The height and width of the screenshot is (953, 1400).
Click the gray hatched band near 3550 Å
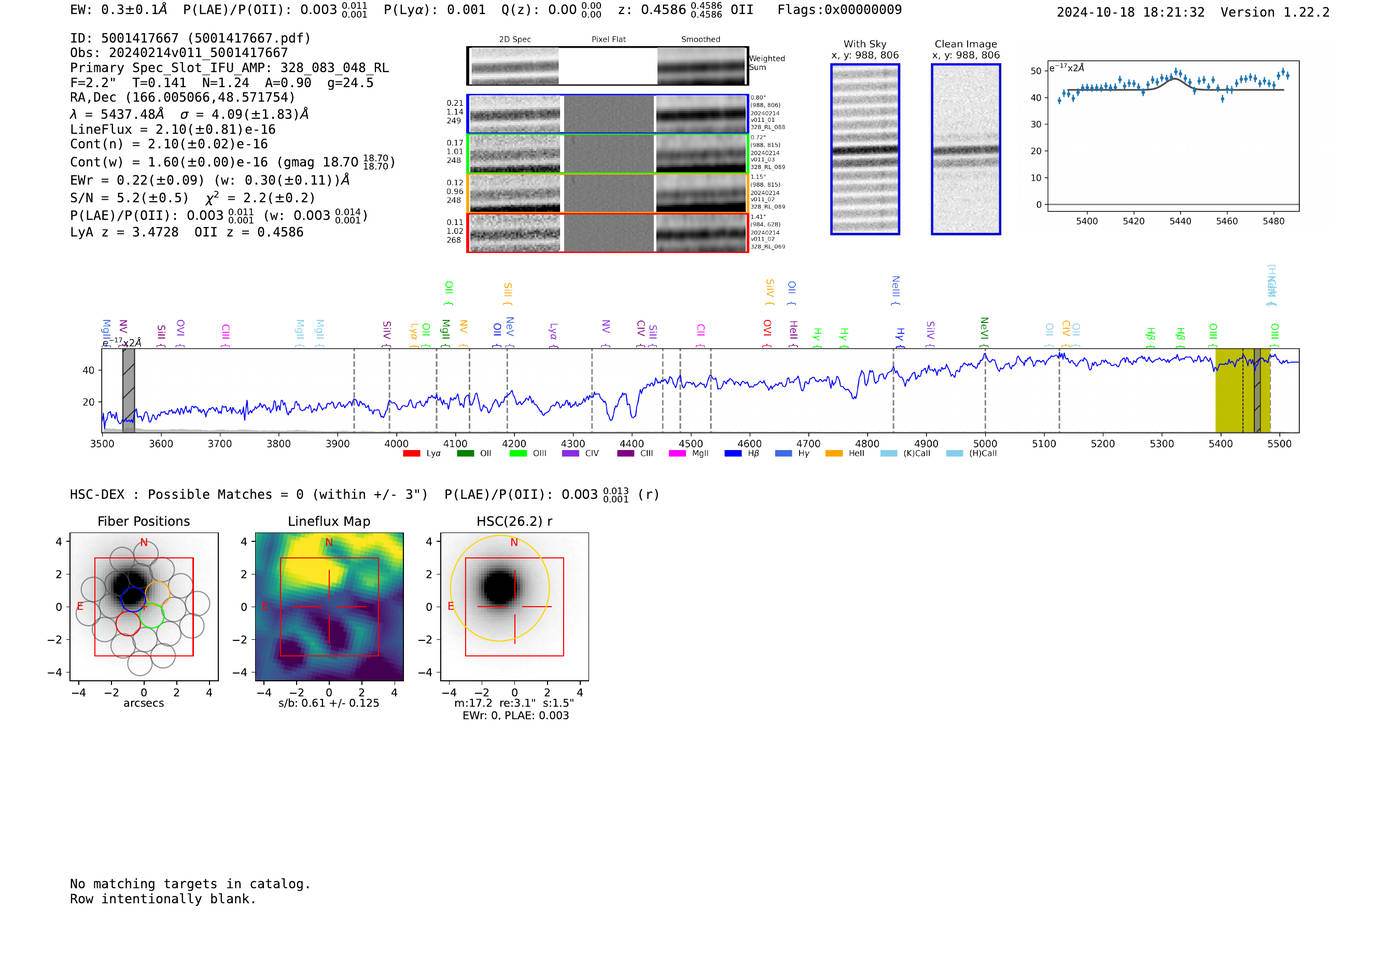pos(128,391)
